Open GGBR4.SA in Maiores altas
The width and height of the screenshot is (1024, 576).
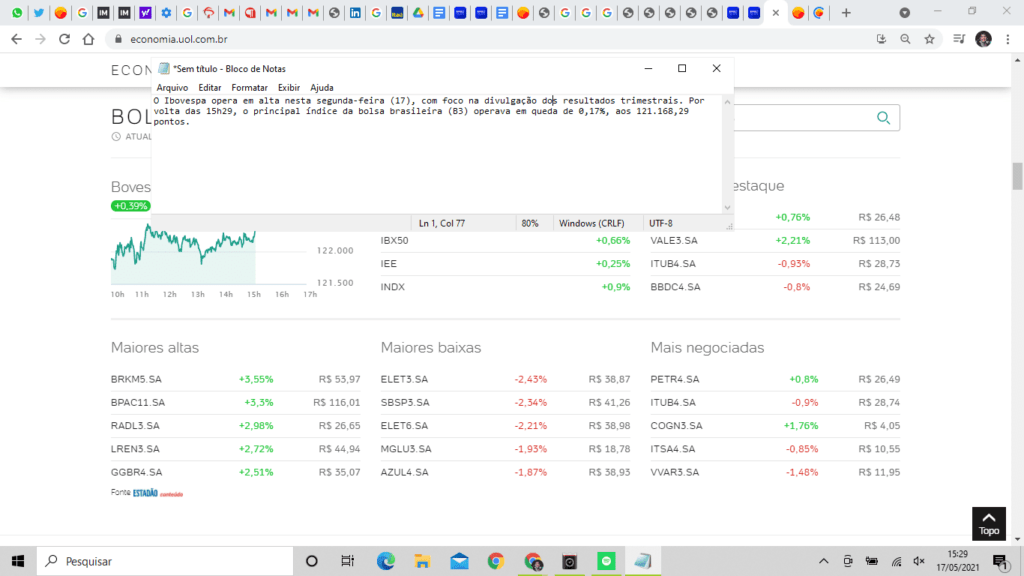click(136, 472)
